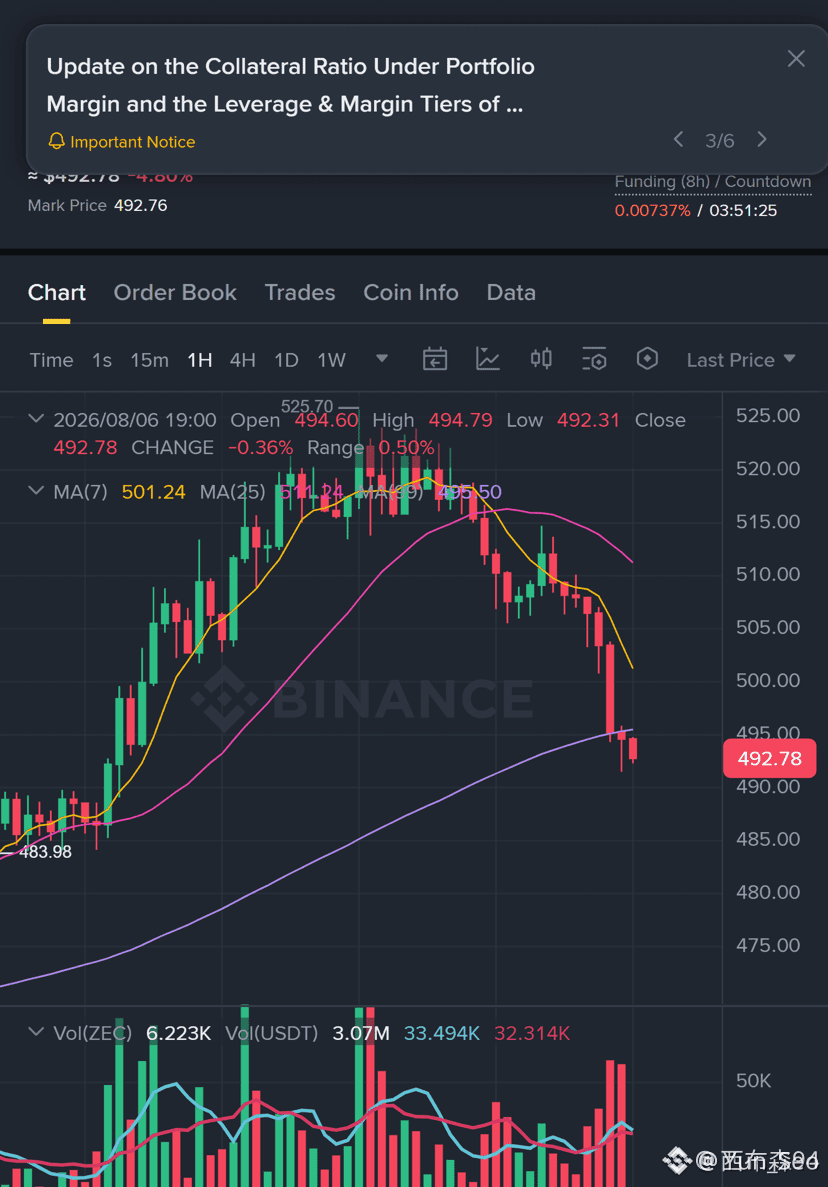Click the 3/6 notice page counter
This screenshot has height=1187, width=828.
720,141
